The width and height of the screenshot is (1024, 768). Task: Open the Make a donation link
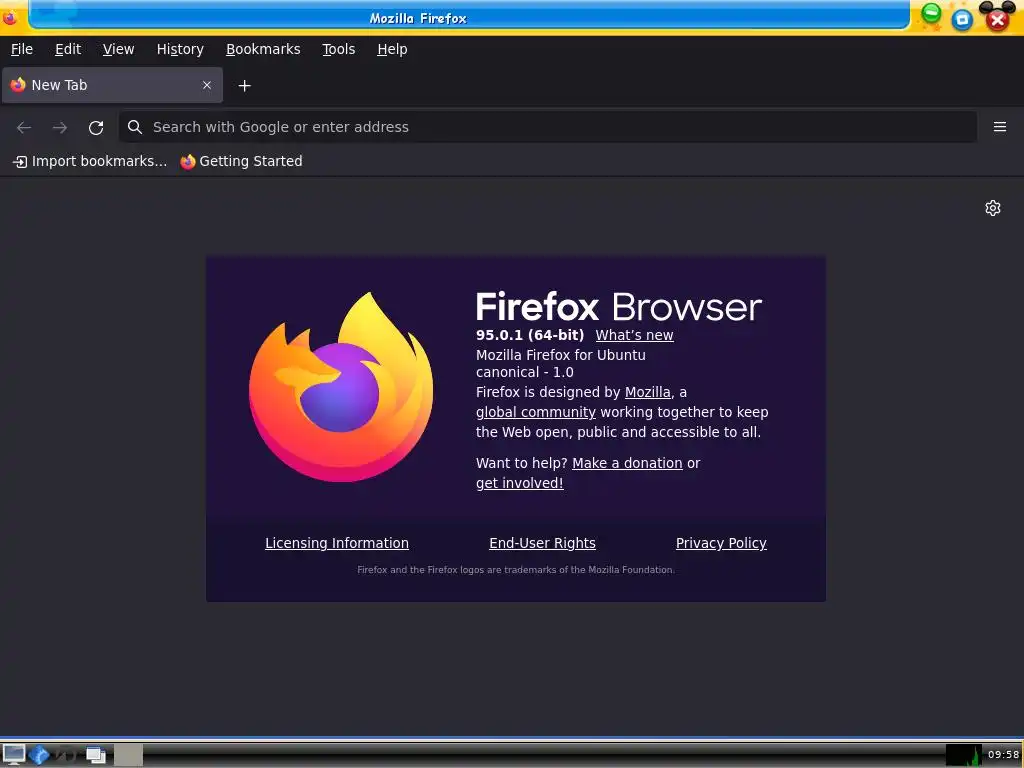coord(627,463)
